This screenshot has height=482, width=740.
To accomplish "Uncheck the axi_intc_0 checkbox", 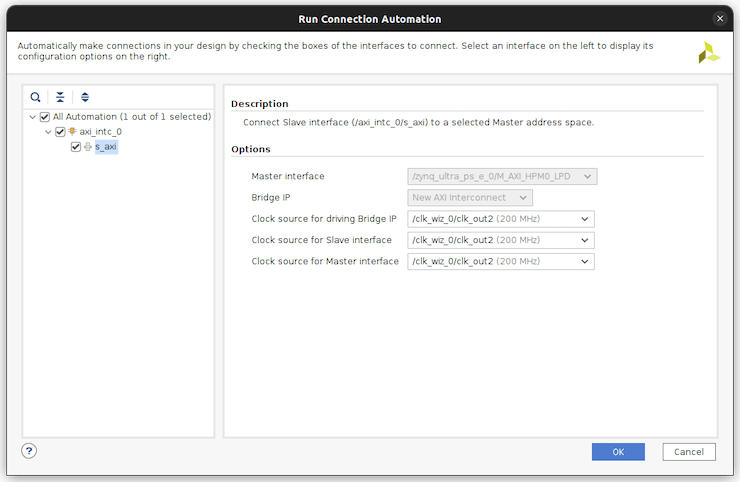I will [x=60, y=132].
